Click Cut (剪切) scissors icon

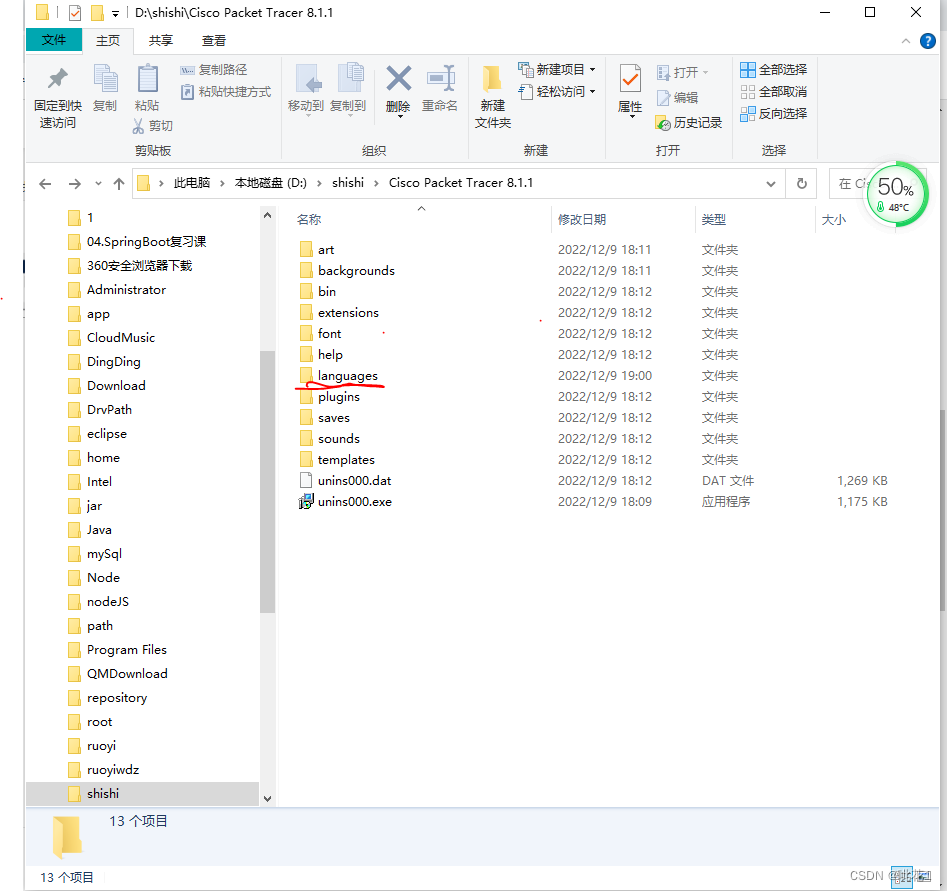click(x=138, y=126)
